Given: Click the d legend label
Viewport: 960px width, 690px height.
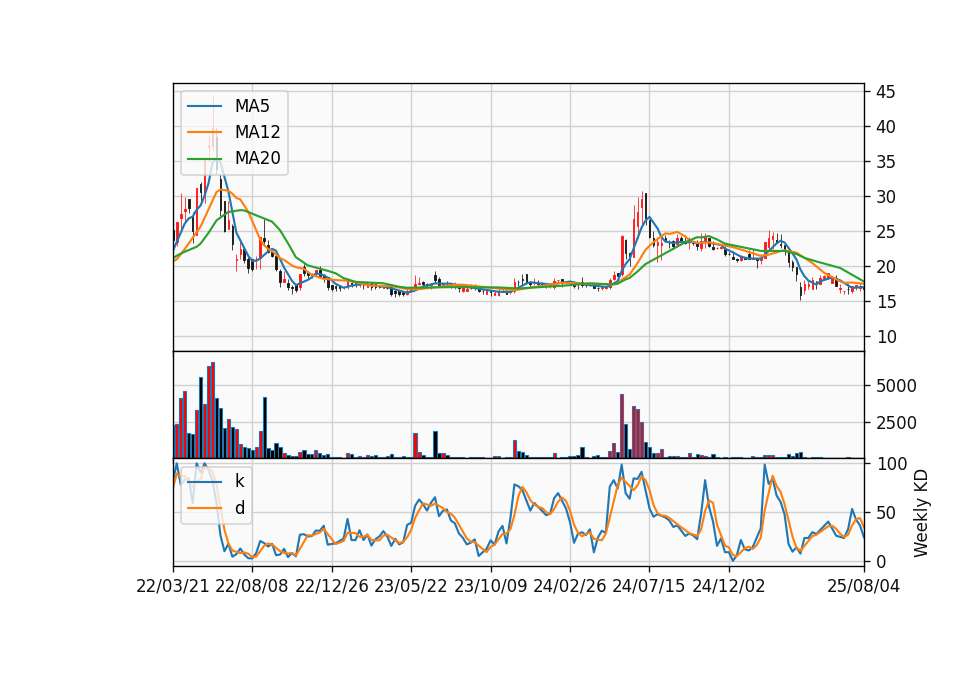Looking at the screenshot, I should click(240, 508).
